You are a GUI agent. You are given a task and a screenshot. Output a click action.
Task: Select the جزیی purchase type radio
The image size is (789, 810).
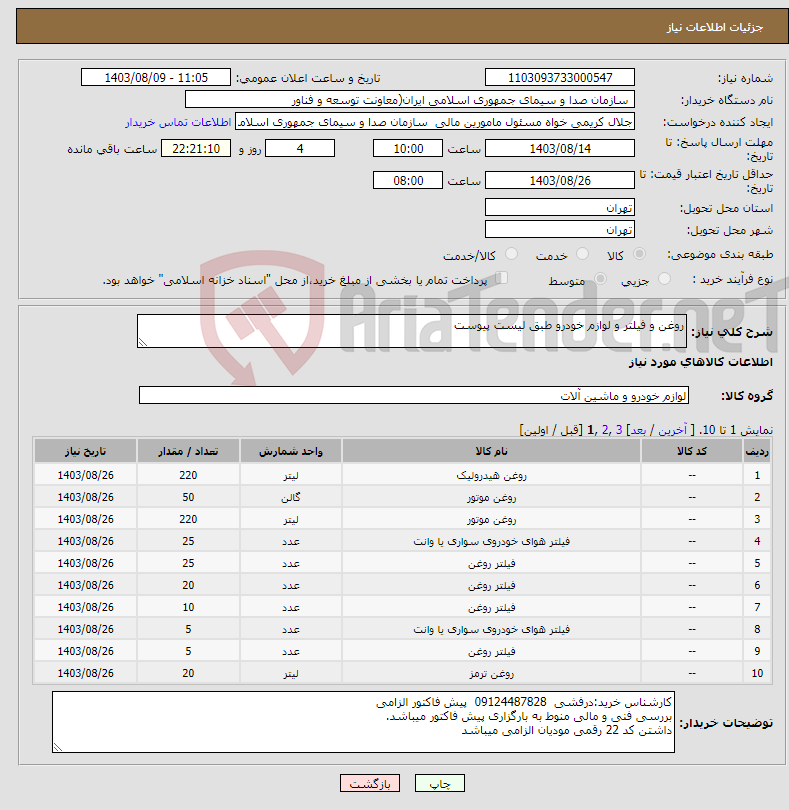pyautogui.click(x=664, y=279)
